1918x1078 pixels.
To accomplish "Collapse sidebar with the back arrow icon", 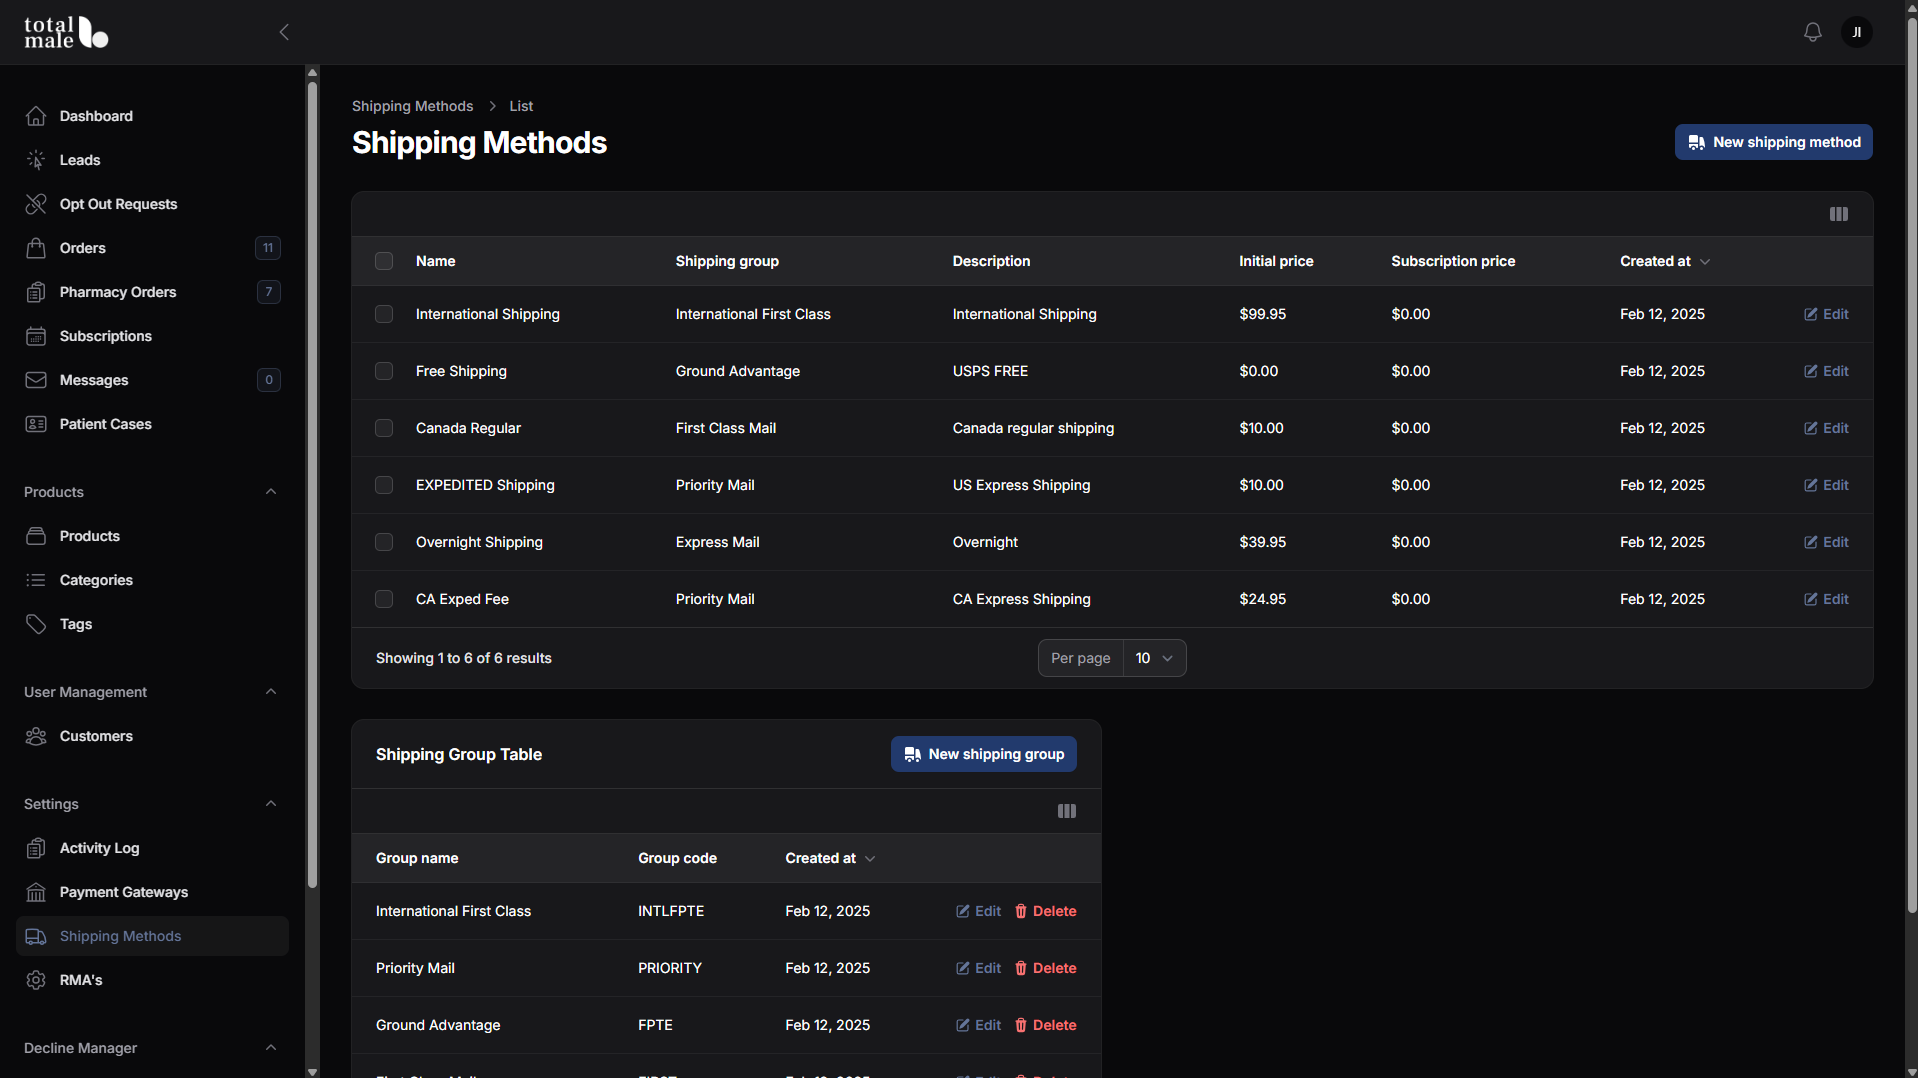I will point(284,32).
